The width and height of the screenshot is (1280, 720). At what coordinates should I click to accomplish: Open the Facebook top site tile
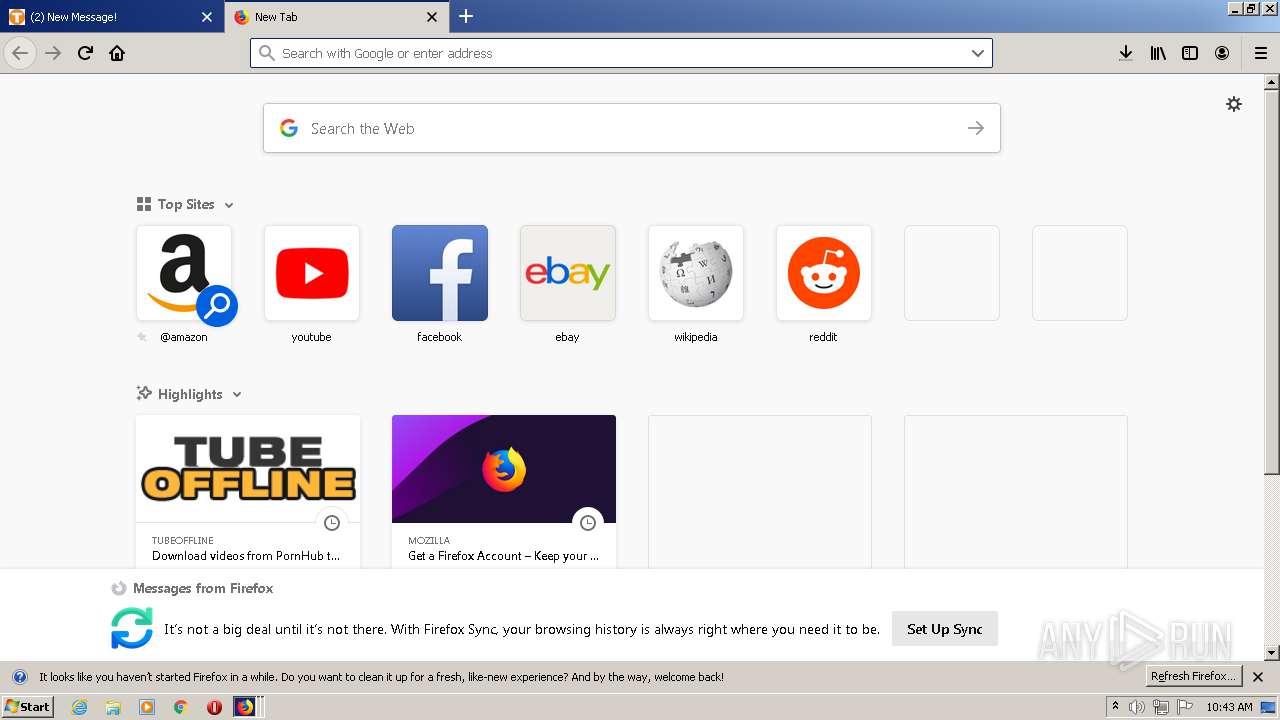440,273
